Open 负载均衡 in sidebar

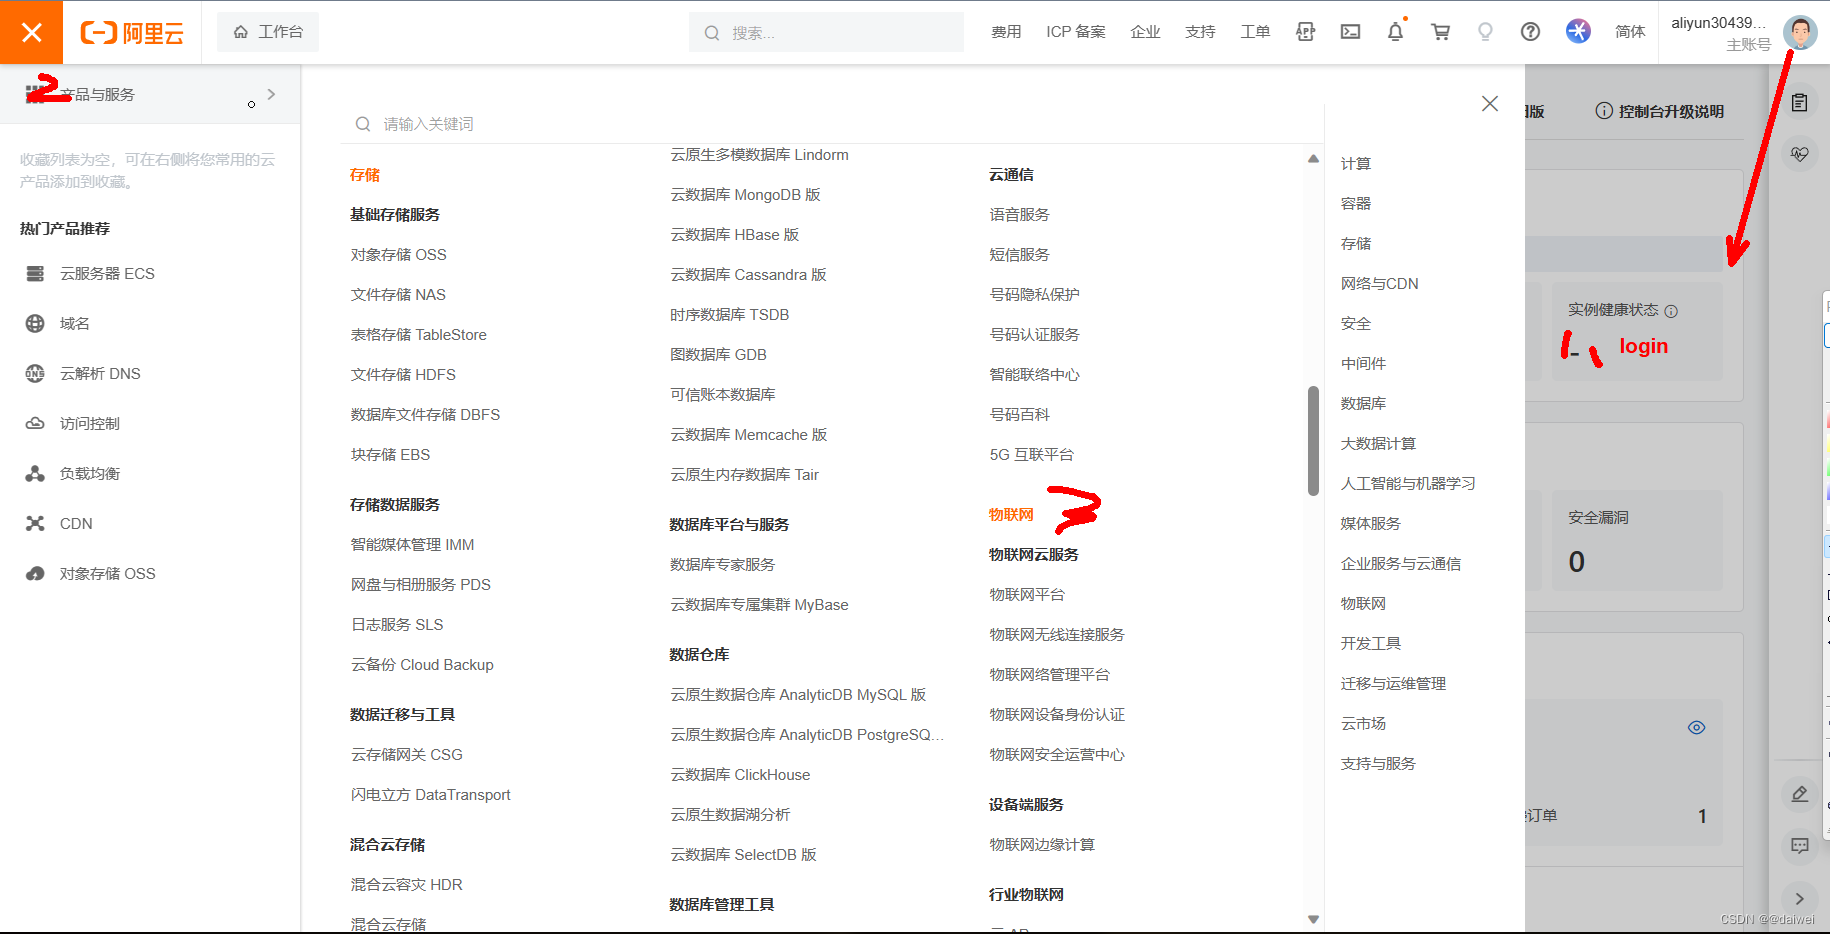90,474
